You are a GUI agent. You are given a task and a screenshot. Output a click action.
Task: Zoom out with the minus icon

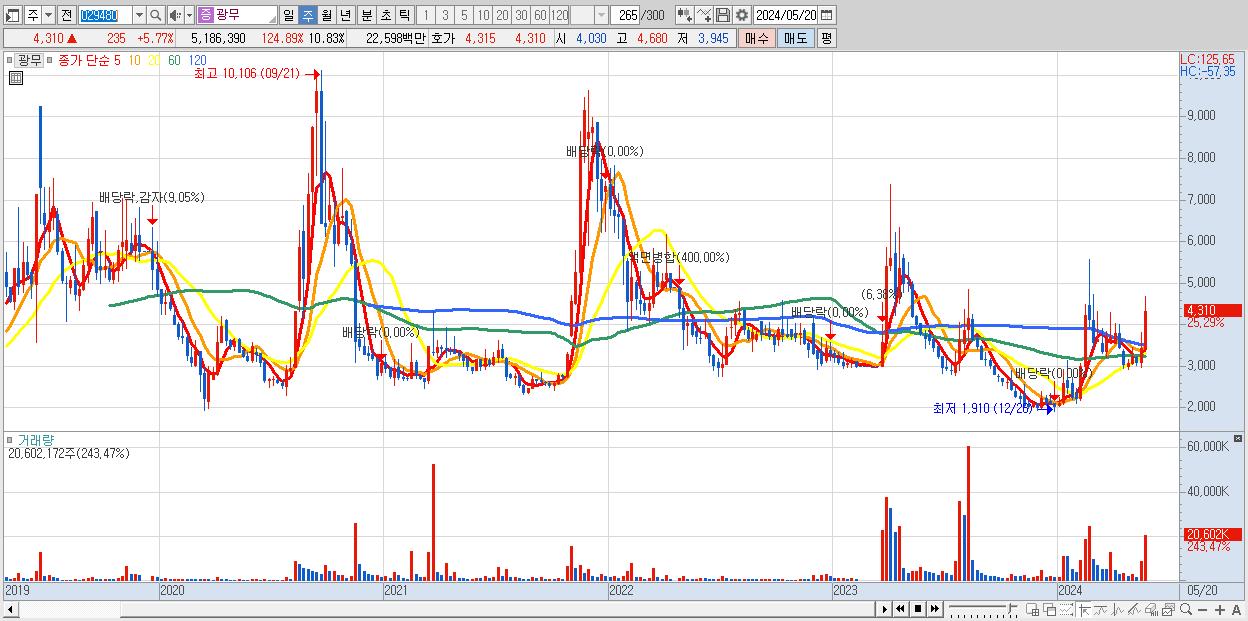coord(1202,609)
